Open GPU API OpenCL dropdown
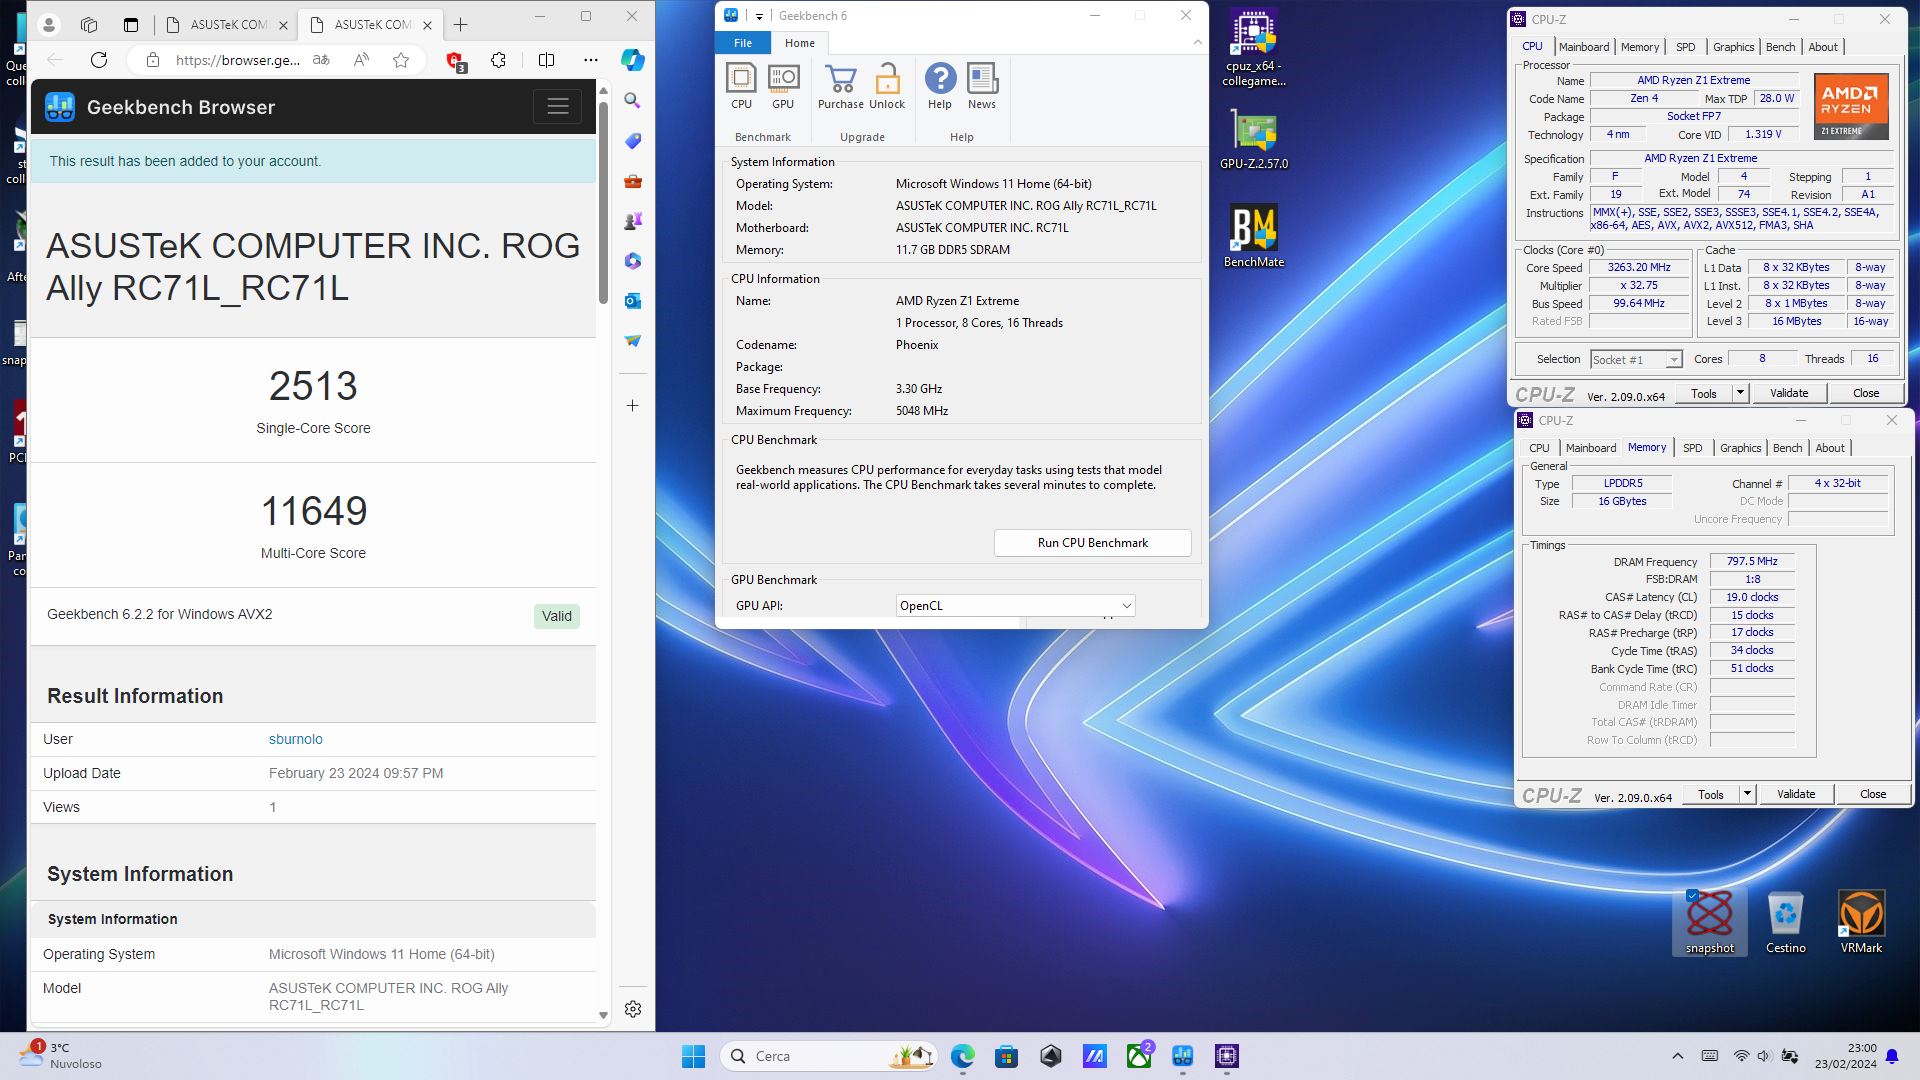This screenshot has width=1920, height=1080. 1015,606
